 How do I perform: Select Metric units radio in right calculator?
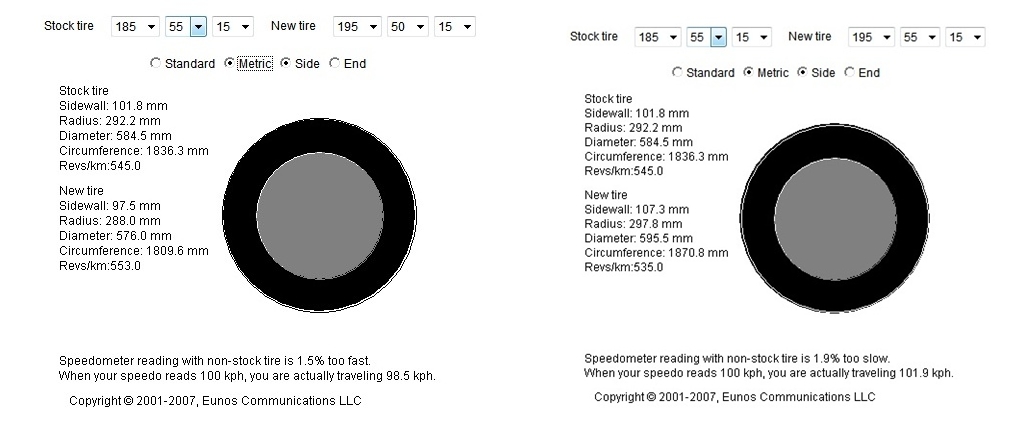pos(749,72)
